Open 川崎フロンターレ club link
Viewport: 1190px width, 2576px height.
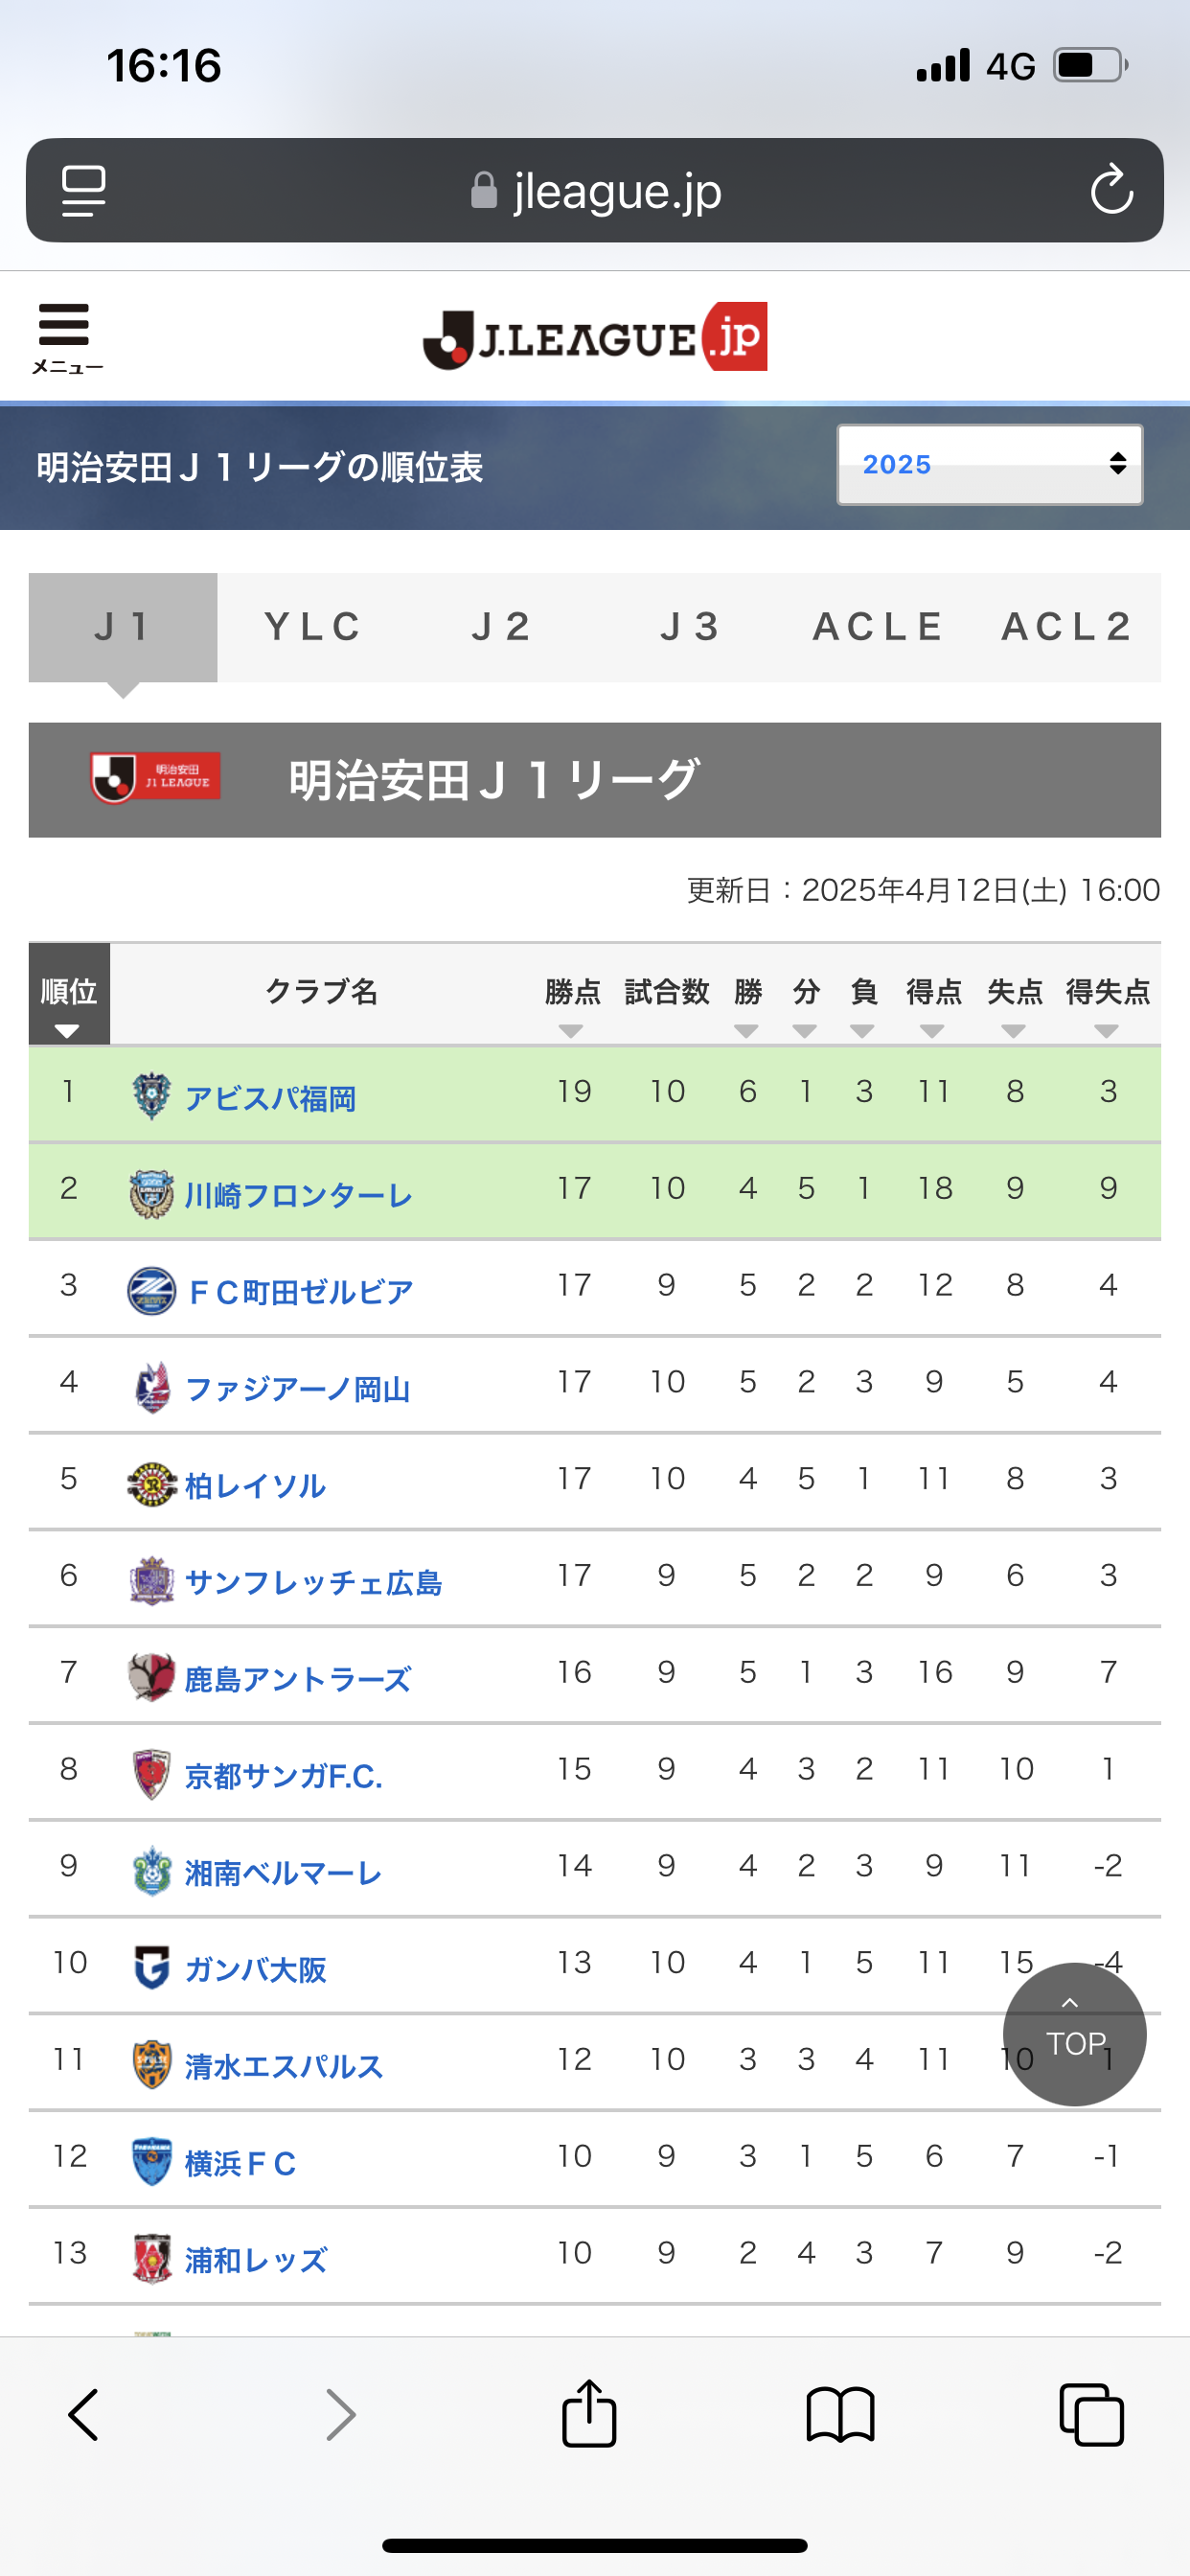click(298, 1194)
